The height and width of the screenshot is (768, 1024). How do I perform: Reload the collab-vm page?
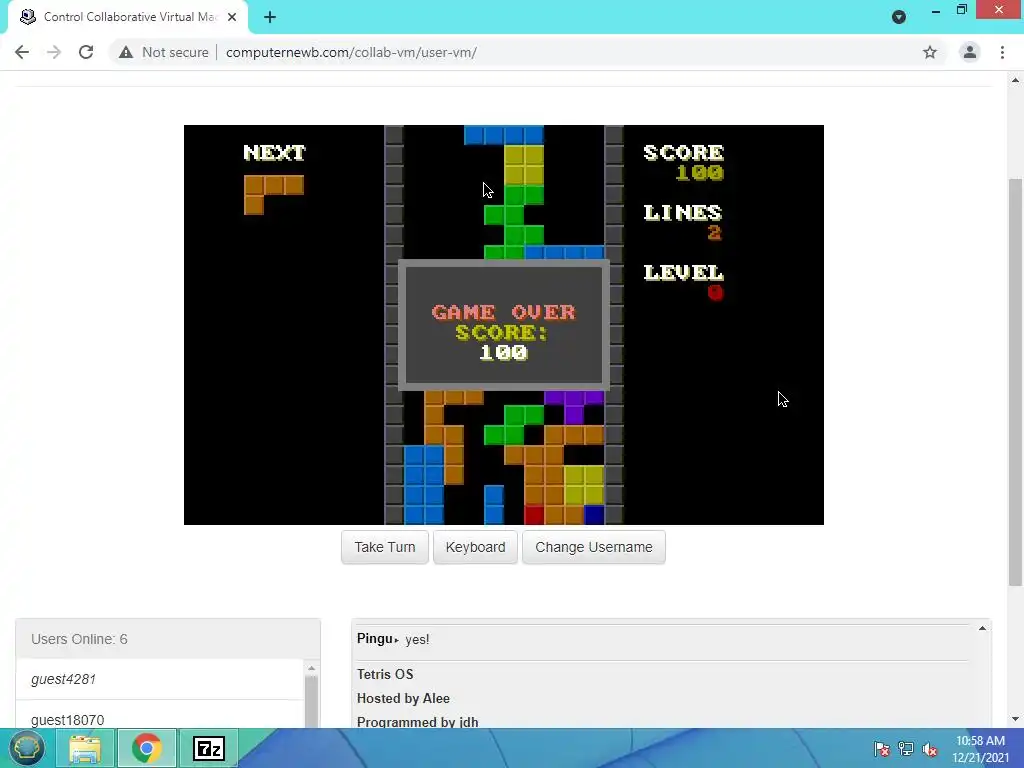[86, 52]
